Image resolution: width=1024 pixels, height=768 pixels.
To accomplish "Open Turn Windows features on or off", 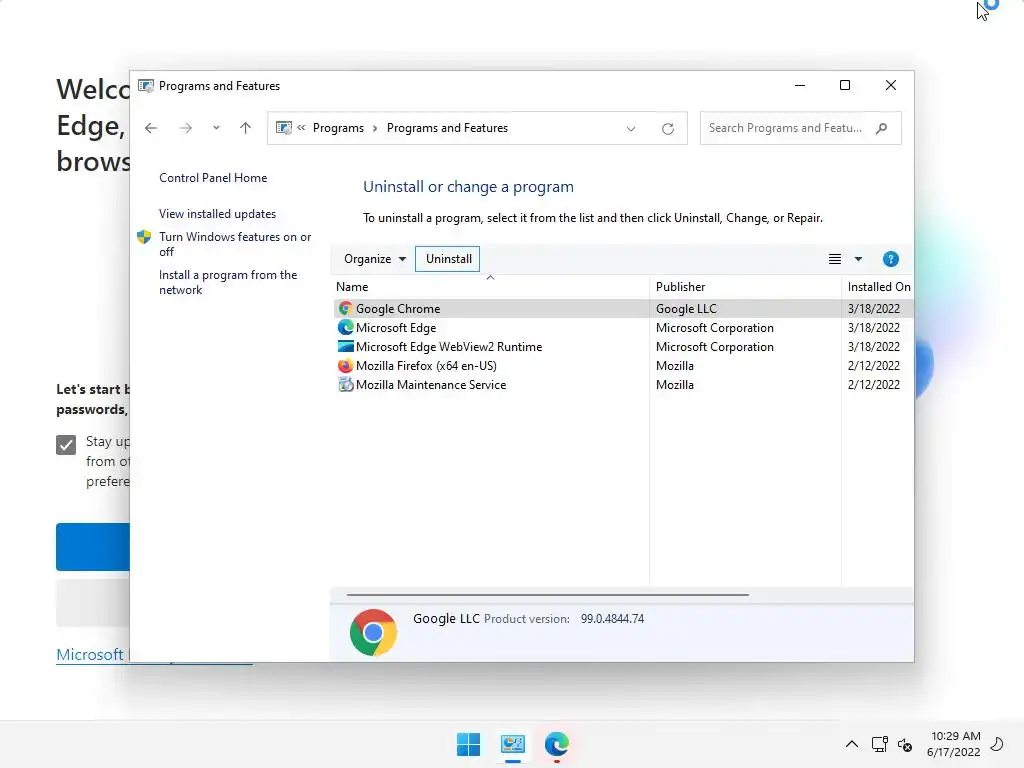I will pos(235,244).
